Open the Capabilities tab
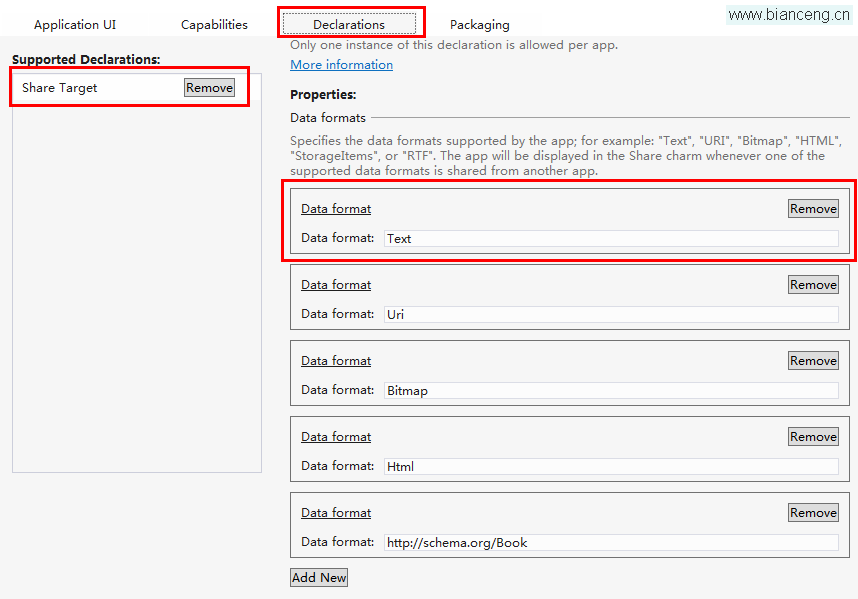The image size is (858, 599). pos(214,25)
